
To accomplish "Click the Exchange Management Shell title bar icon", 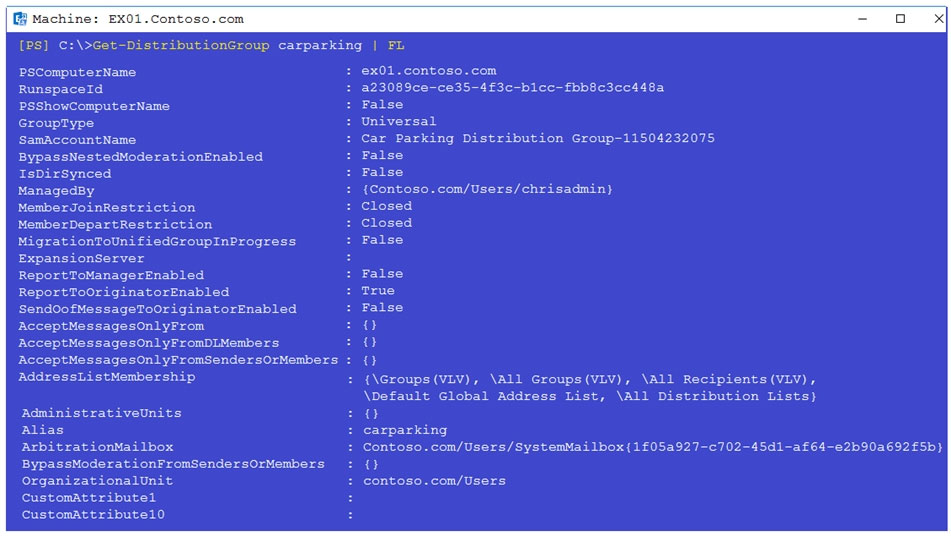I will [20, 19].
